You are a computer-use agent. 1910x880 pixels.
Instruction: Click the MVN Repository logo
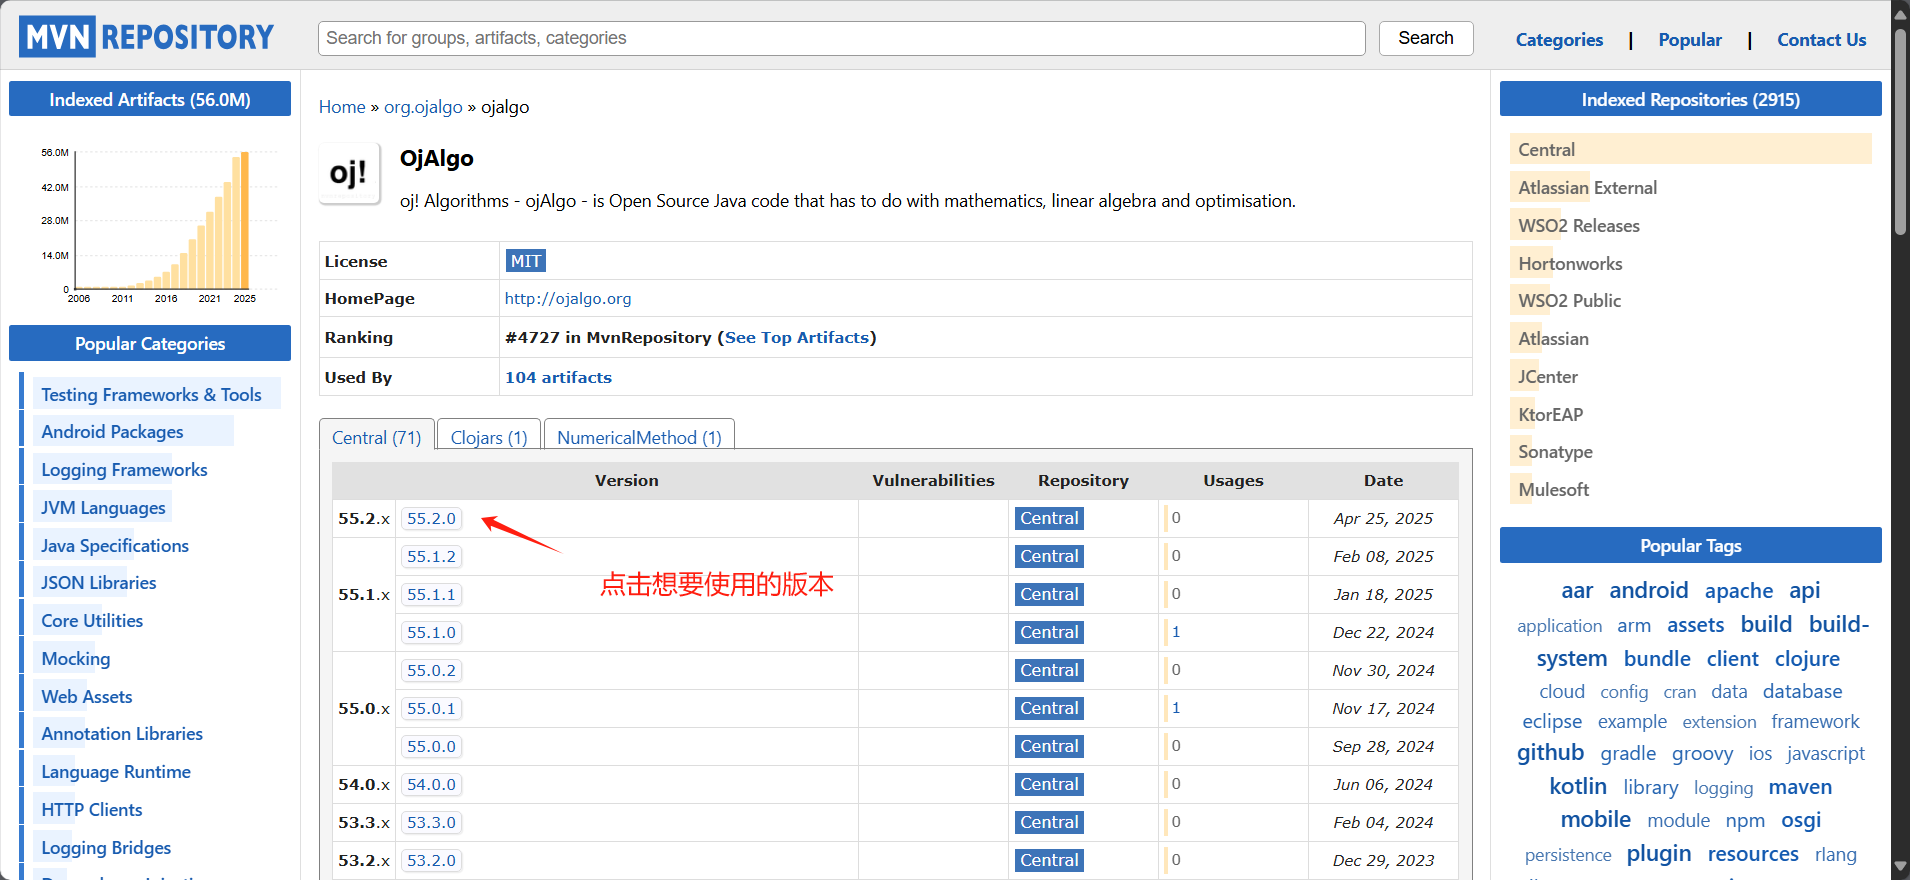click(x=146, y=37)
